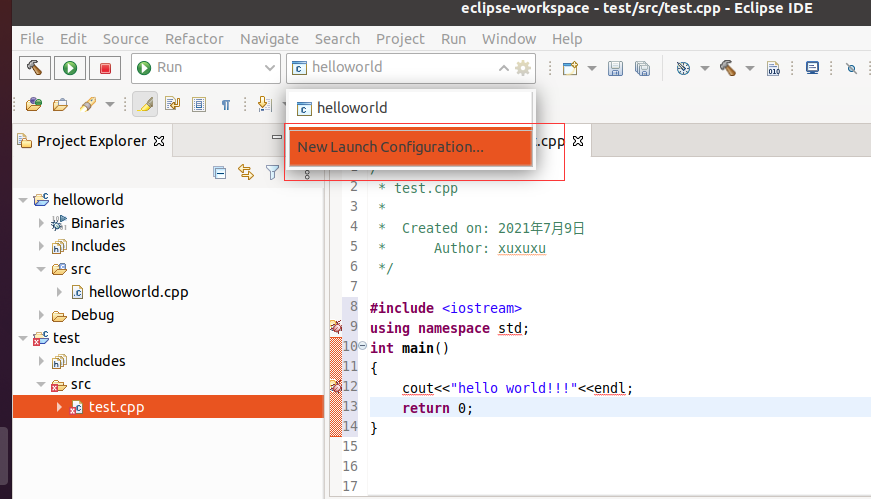Image resolution: width=871 pixels, height=499 pixels.
Task: Click the open element folder icon with spheres
Action: tap(34, 104)
